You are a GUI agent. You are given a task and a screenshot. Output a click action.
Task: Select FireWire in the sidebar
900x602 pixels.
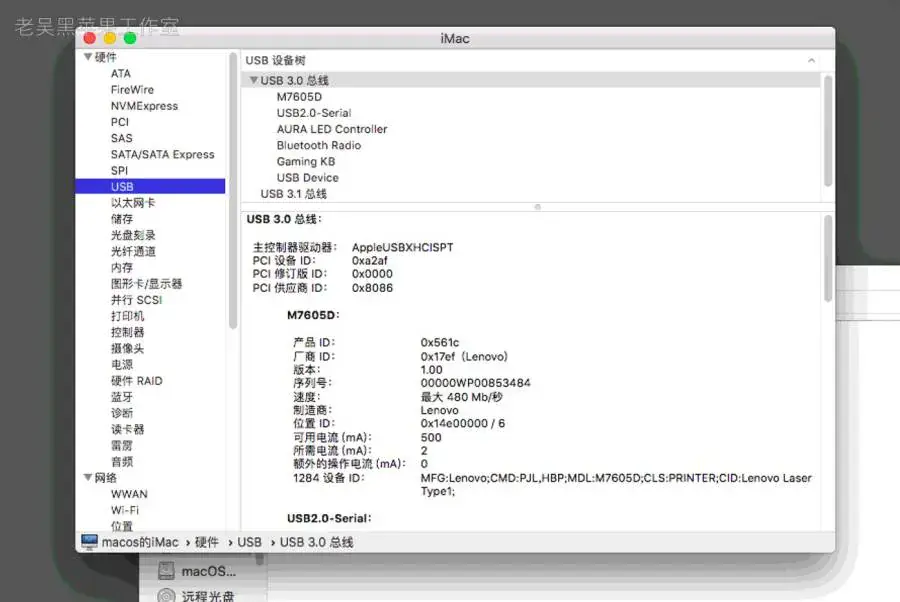click(132, 90)
